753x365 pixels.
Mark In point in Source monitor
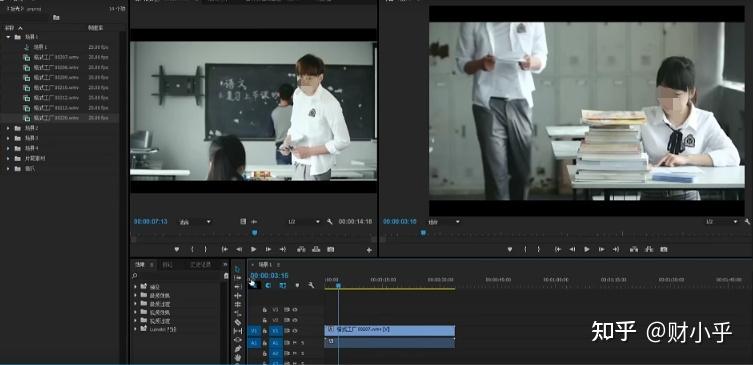click(x=192, y=249)
